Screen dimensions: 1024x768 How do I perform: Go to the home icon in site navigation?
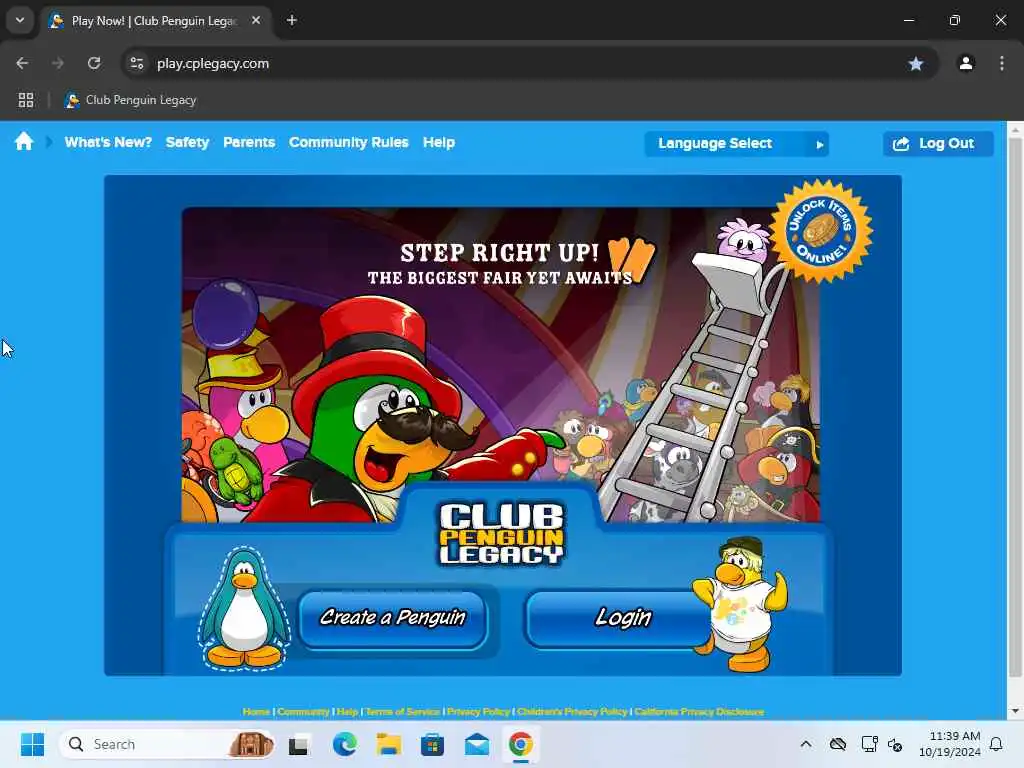(x=24, y=142)
